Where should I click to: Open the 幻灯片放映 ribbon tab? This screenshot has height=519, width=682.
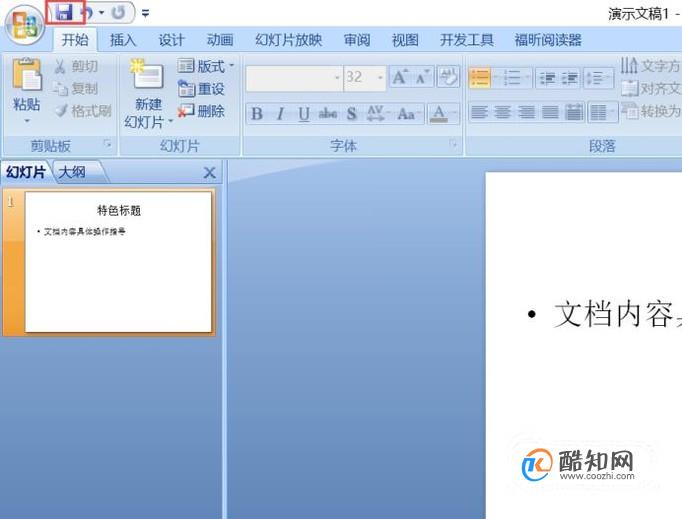point(288,40)
